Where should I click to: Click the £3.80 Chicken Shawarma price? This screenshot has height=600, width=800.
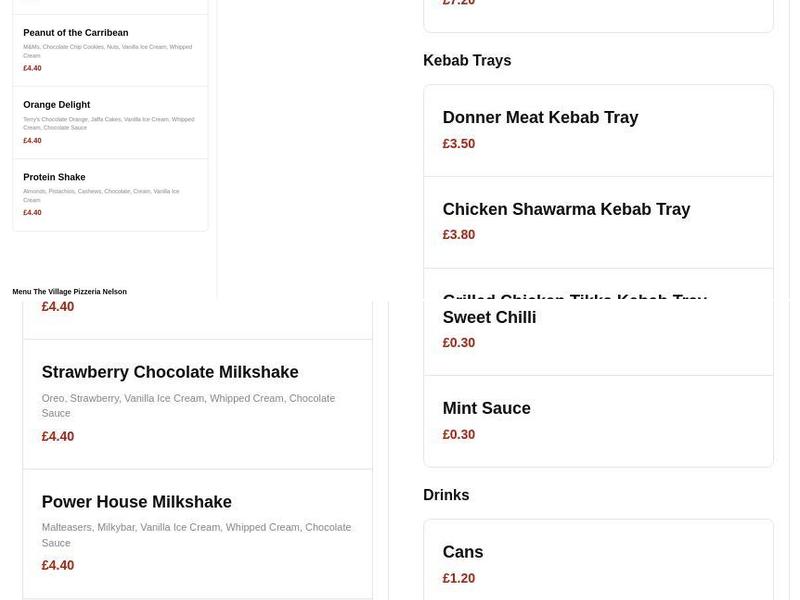[x=459, y=235]
